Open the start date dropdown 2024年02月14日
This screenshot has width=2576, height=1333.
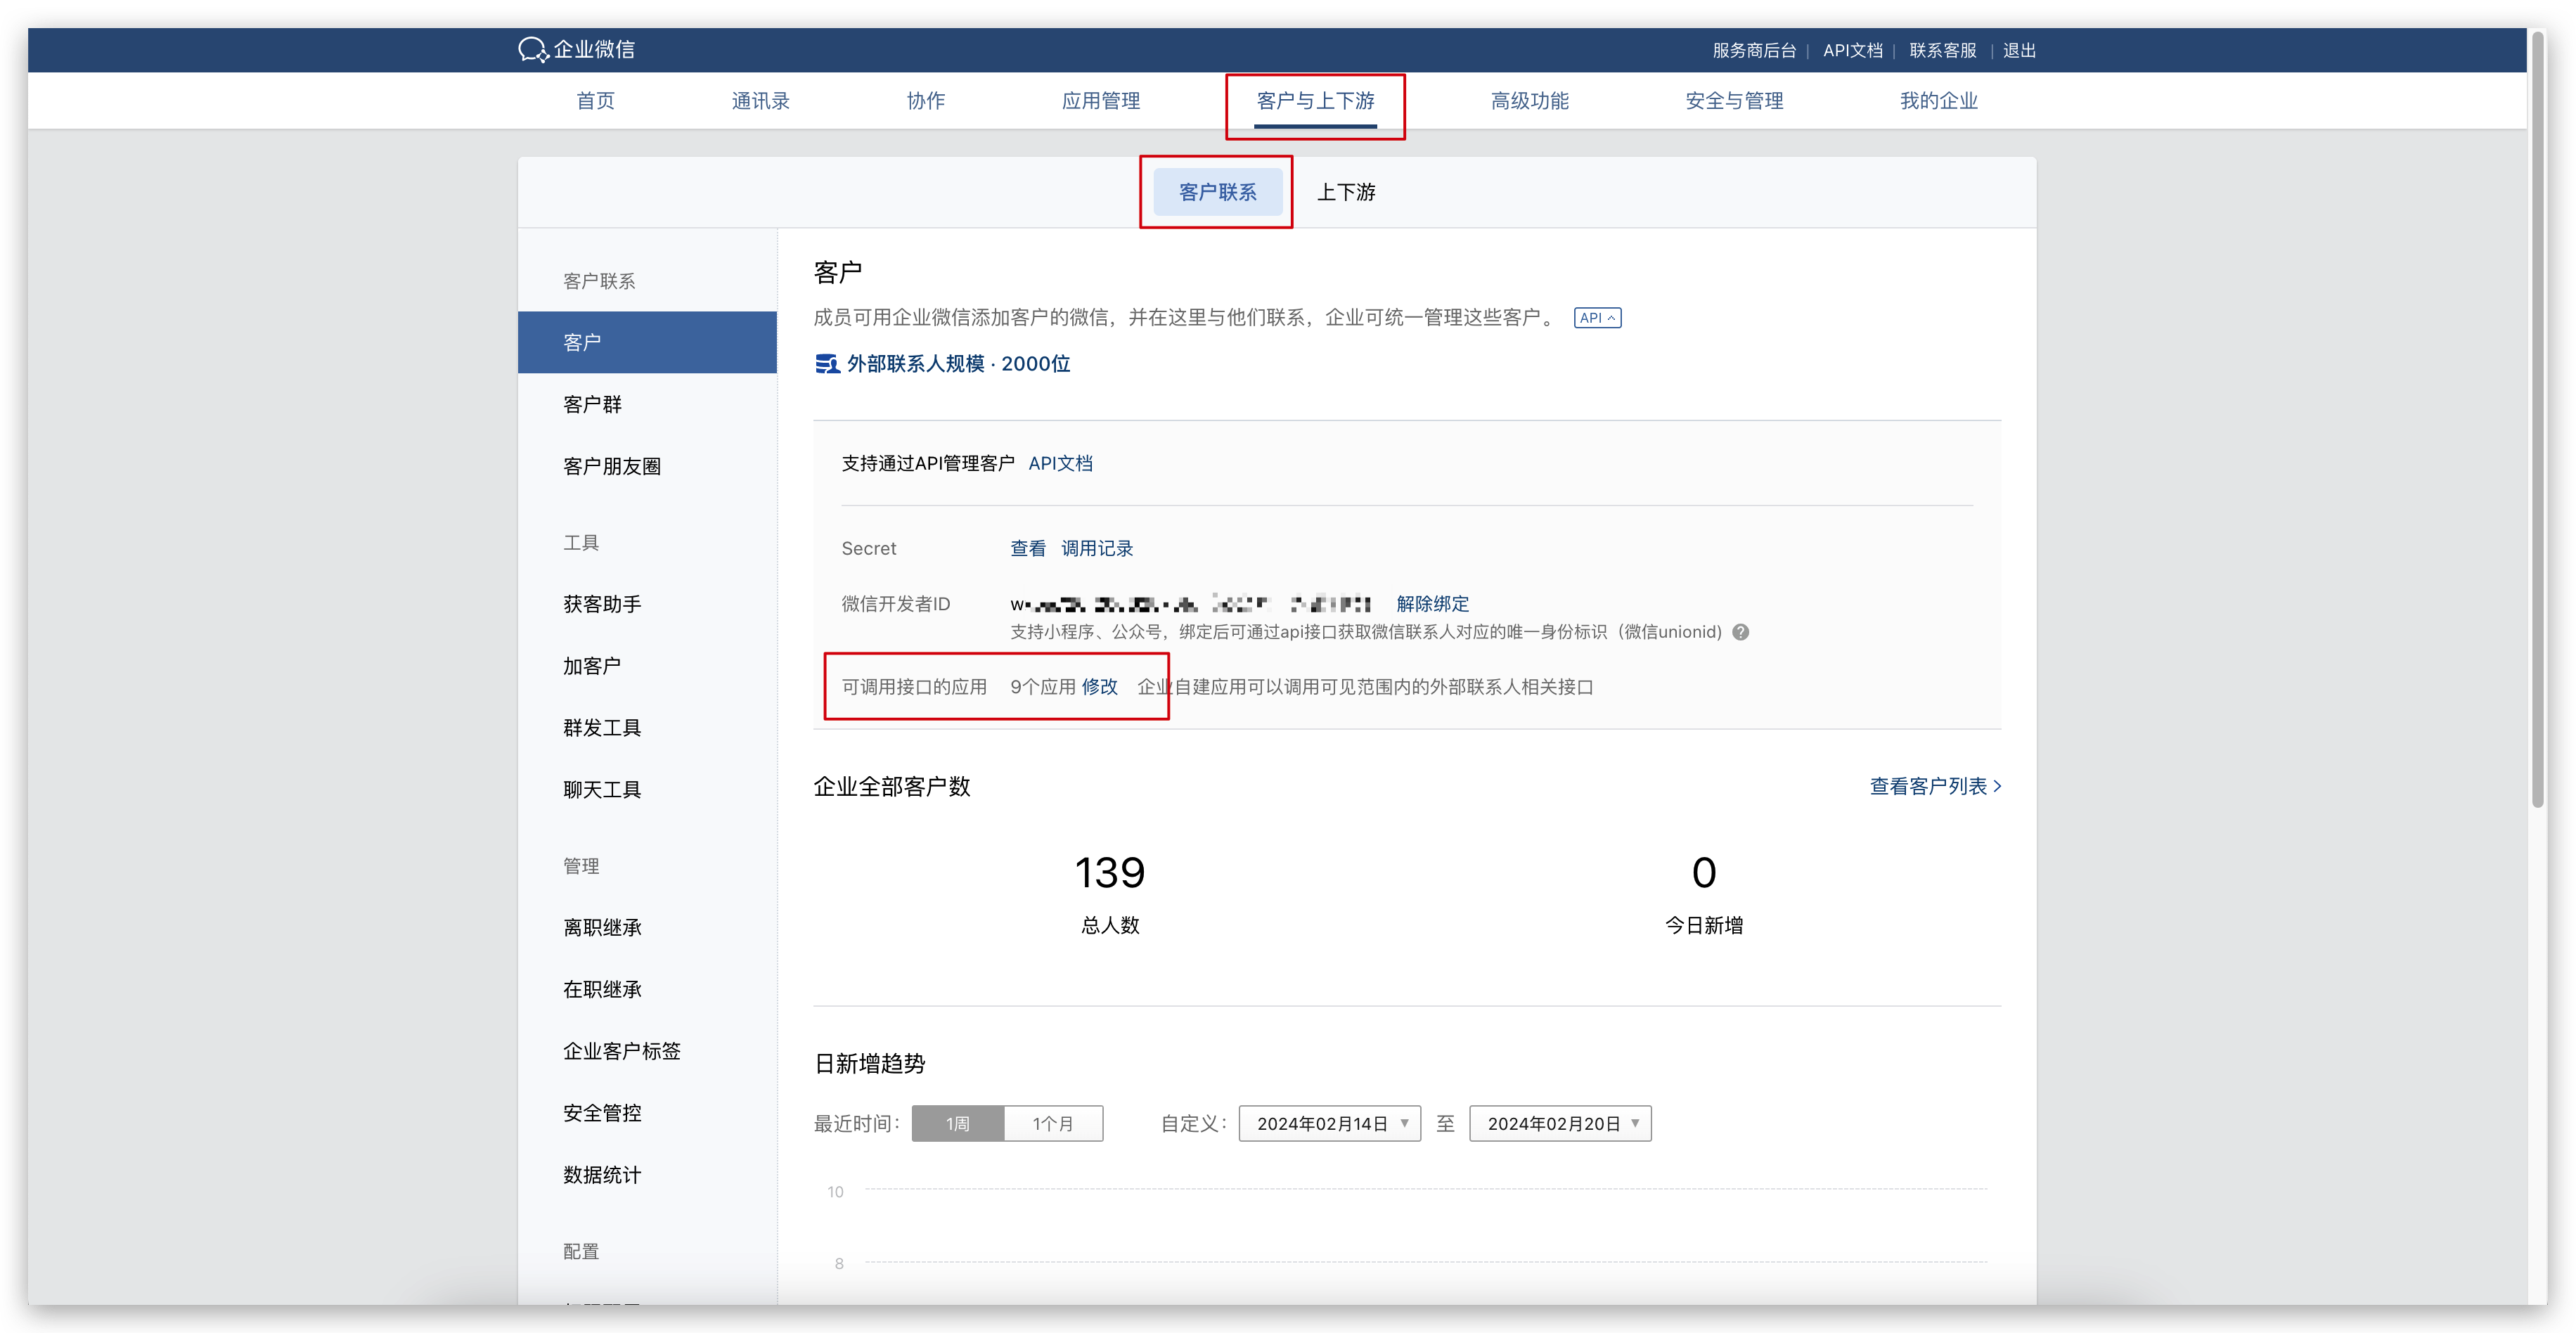1329,1123
